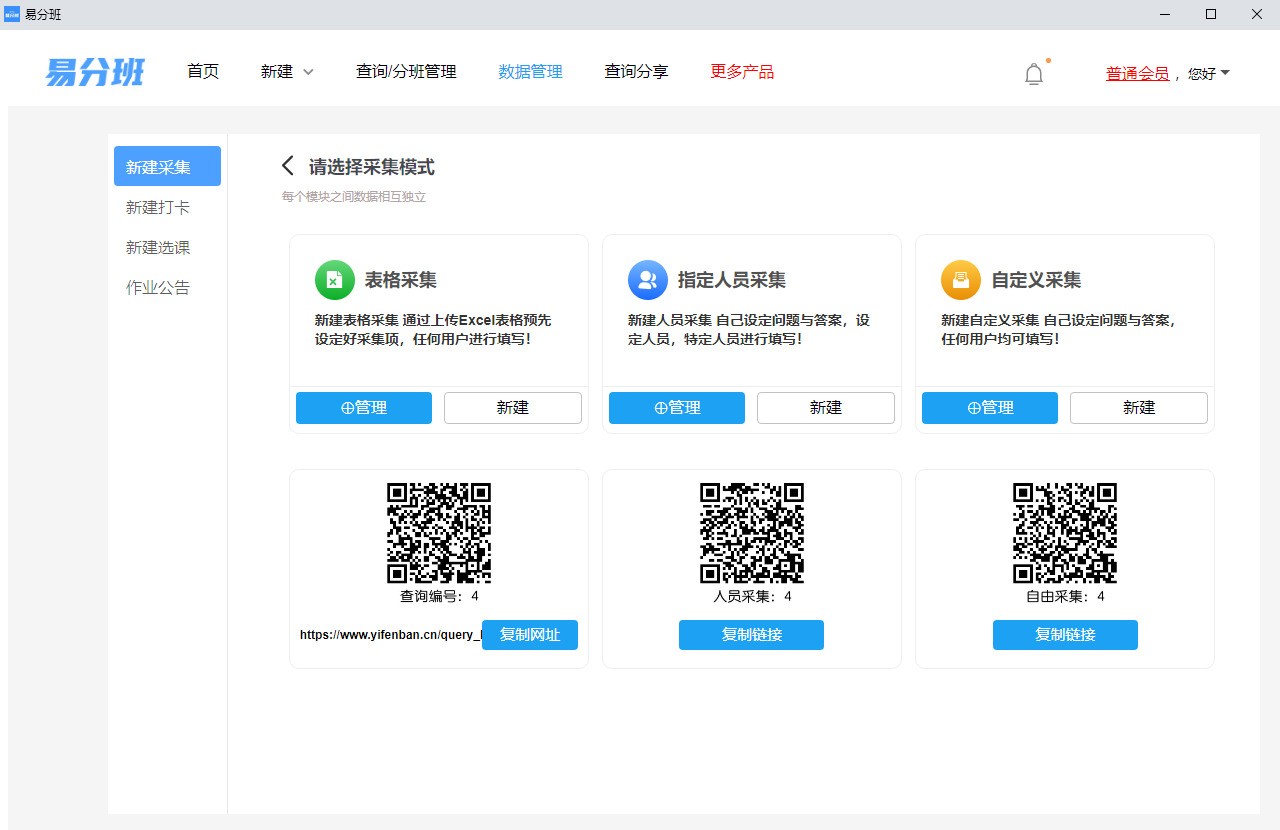Screen dimensions: 1280x830
Task: Click 复制链接 under 人员采集
Action: [752, 635]
